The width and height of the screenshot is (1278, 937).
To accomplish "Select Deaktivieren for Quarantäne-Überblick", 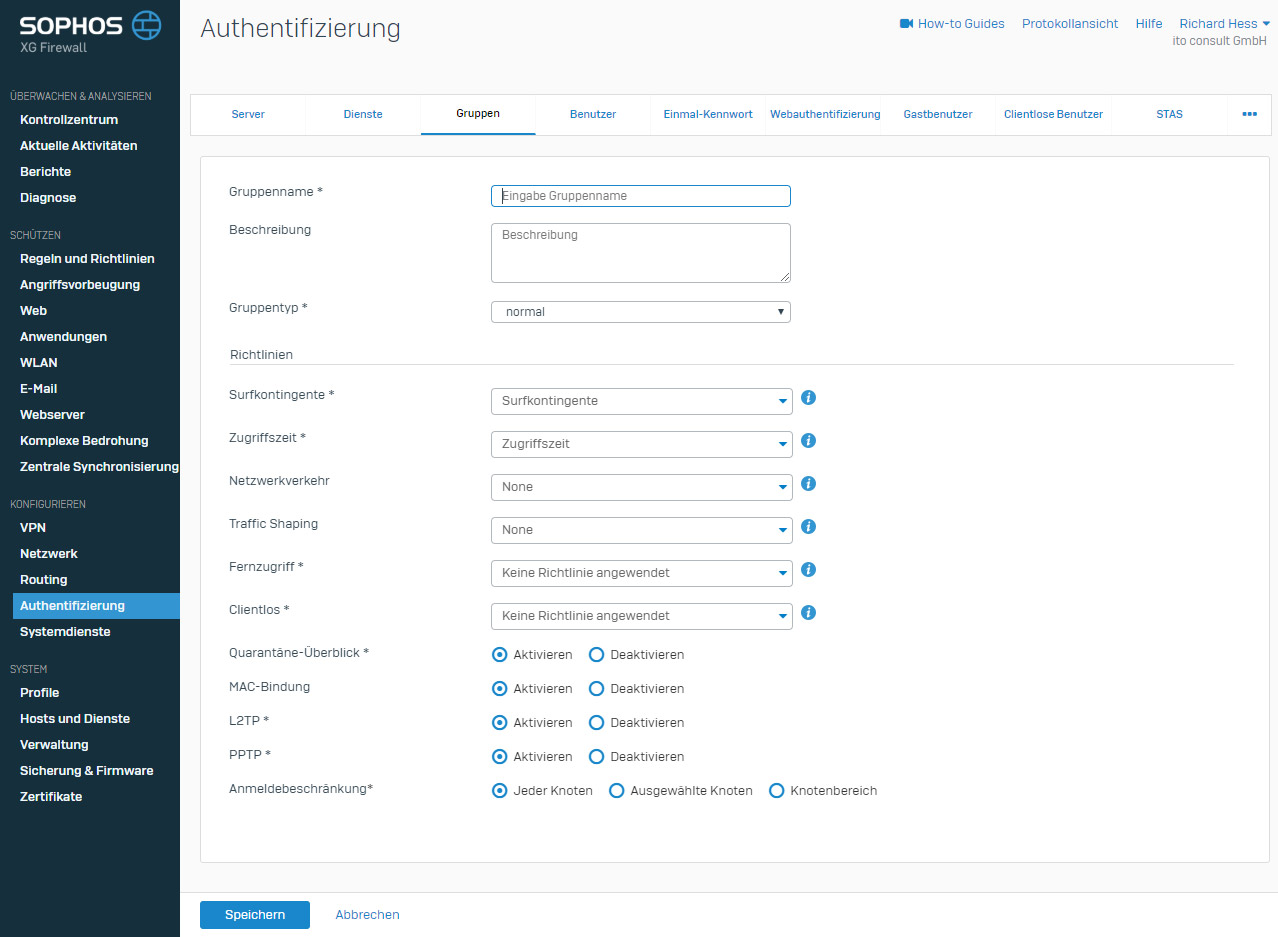I will coord(597,655).
